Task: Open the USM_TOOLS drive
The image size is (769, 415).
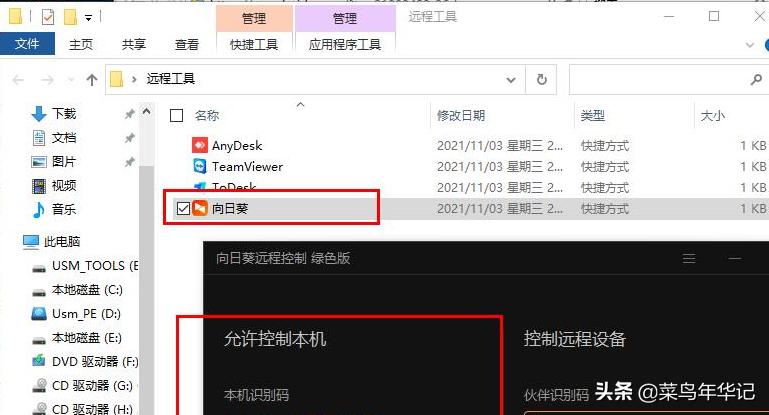Action: point(95,266)
